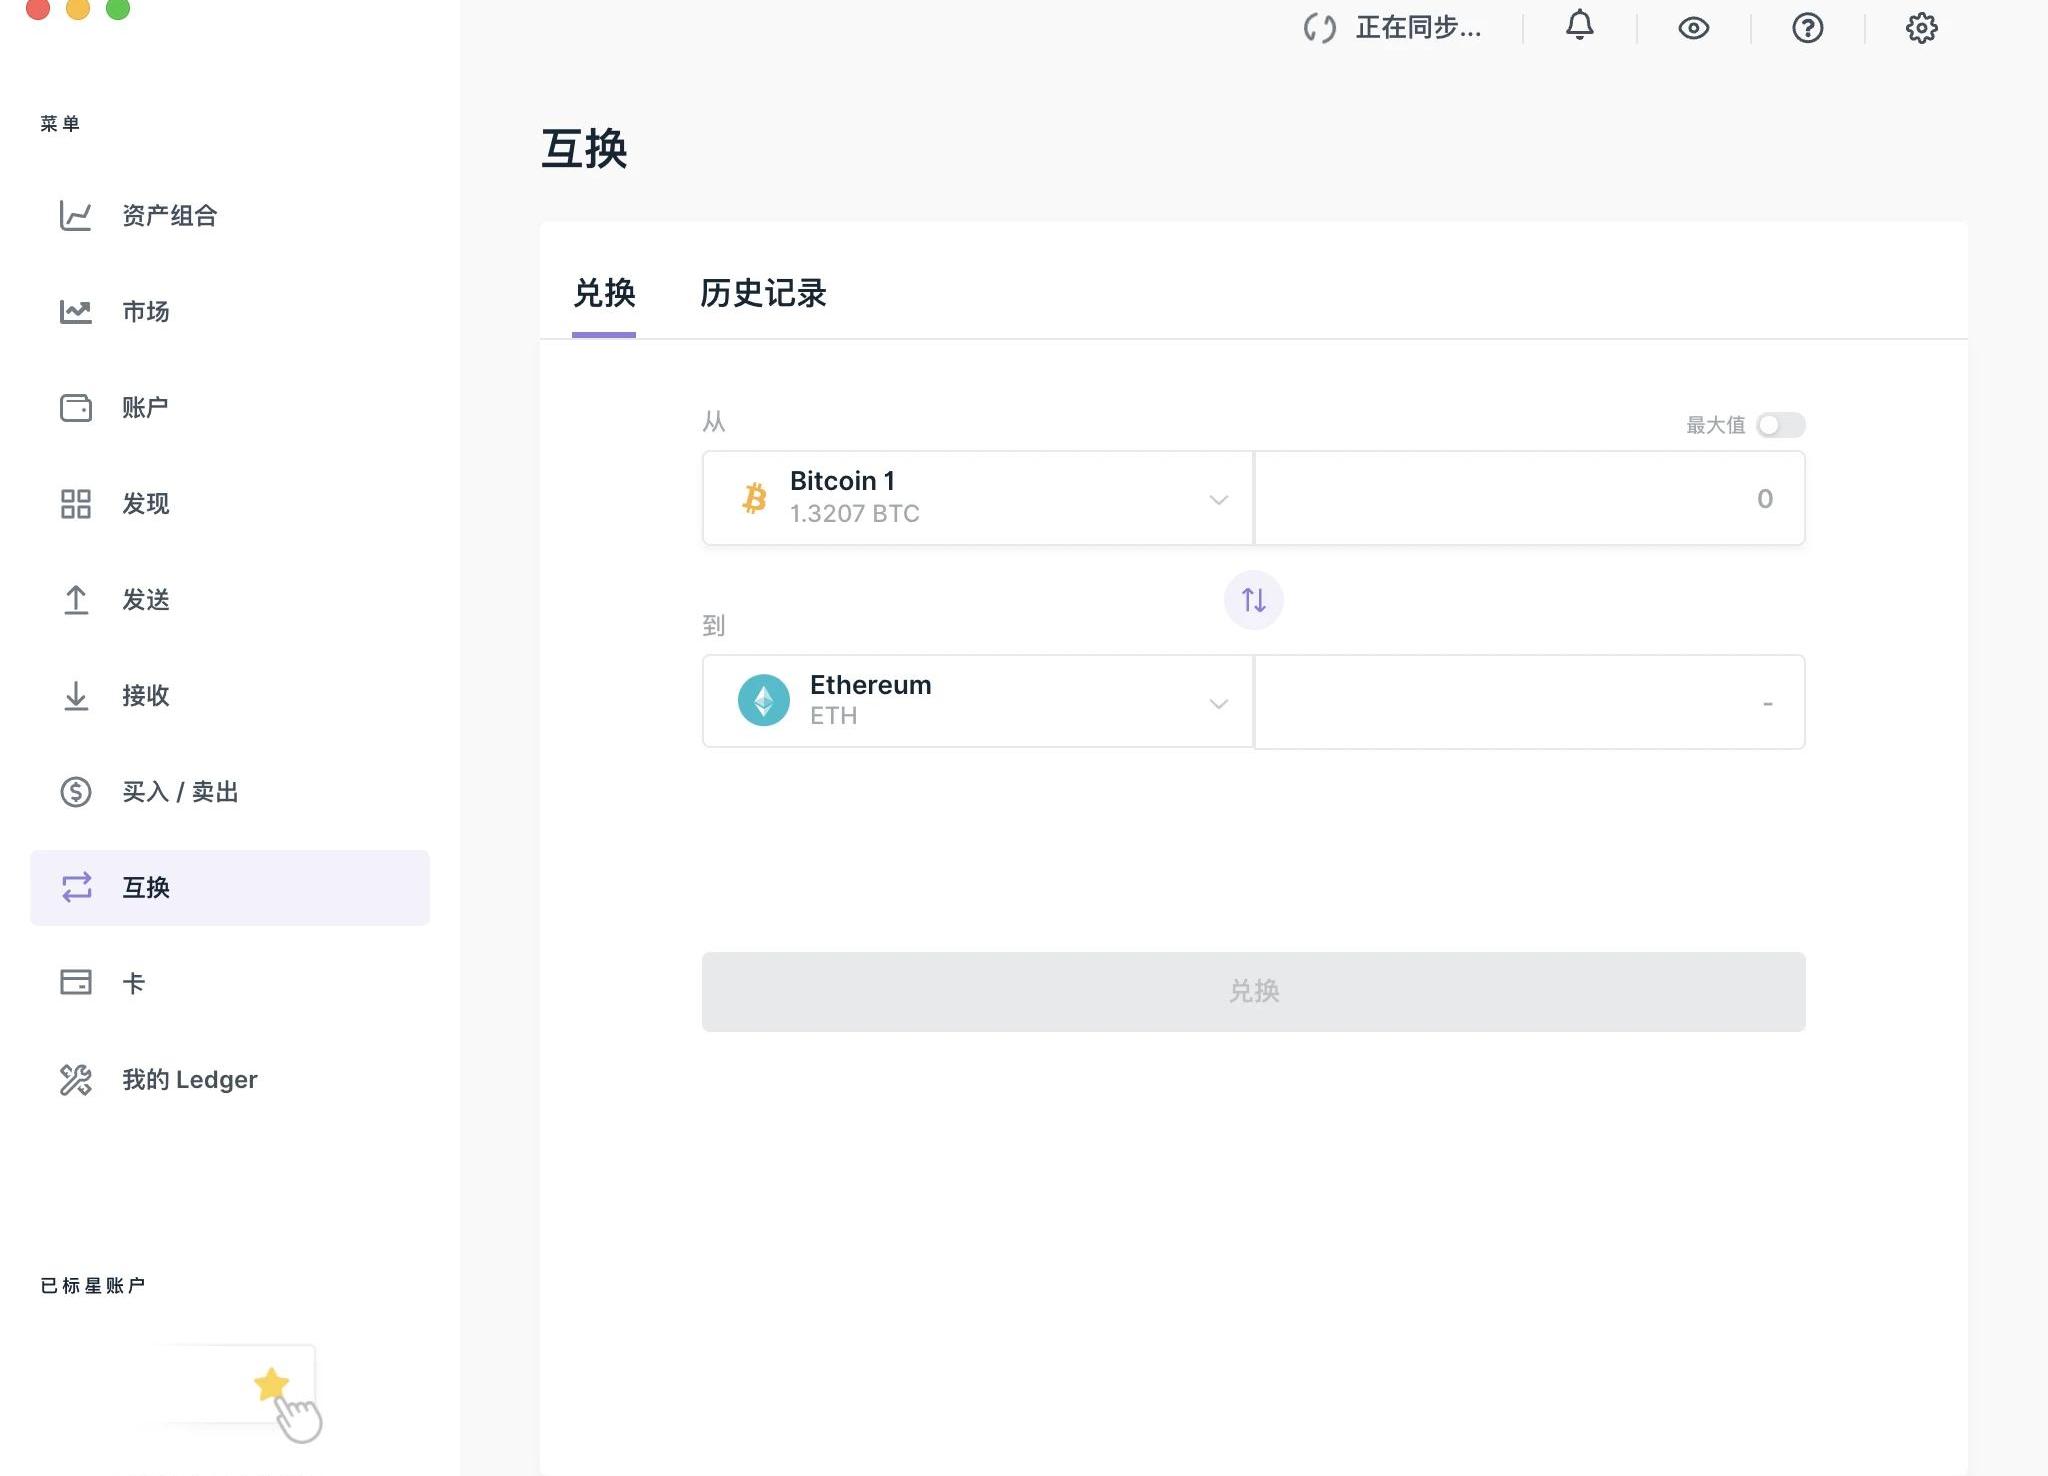Click the from amount input field
The height and width of the screenshot is (1476, 2048).
pos(1529,498)
